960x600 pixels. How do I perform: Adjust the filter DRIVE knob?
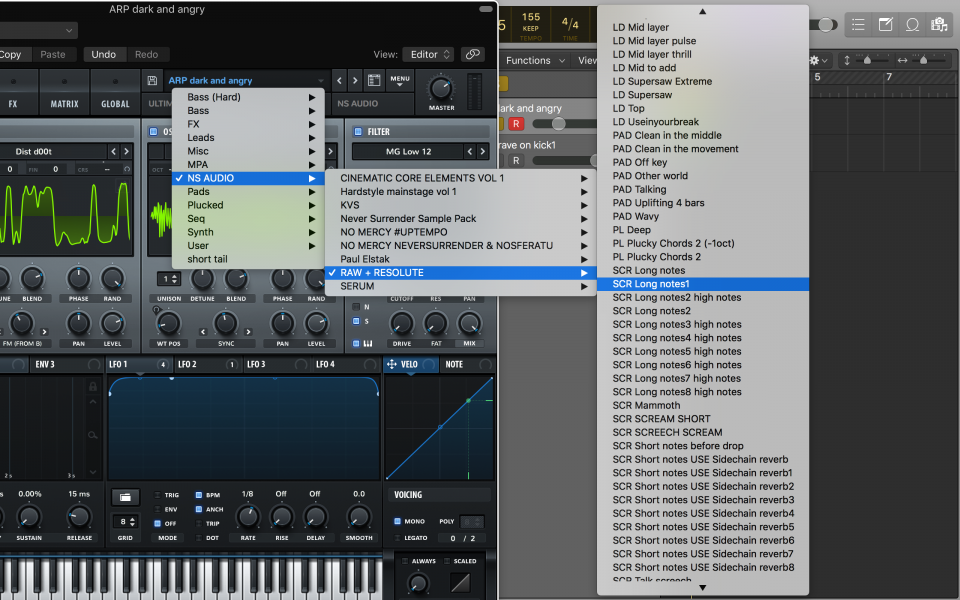[x=402, y=323]
